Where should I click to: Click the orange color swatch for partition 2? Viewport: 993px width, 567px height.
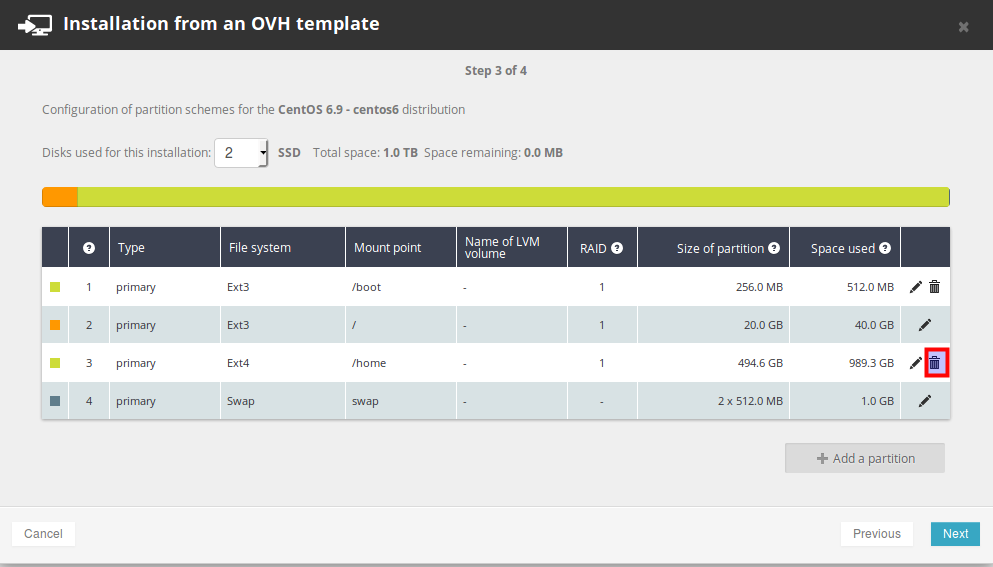coord(55,325)
